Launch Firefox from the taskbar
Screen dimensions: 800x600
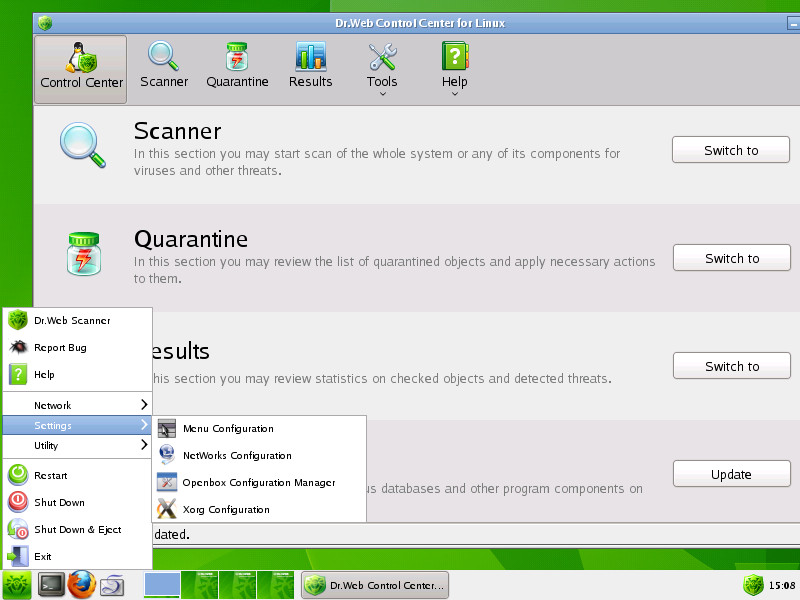[x=81, y=585]
